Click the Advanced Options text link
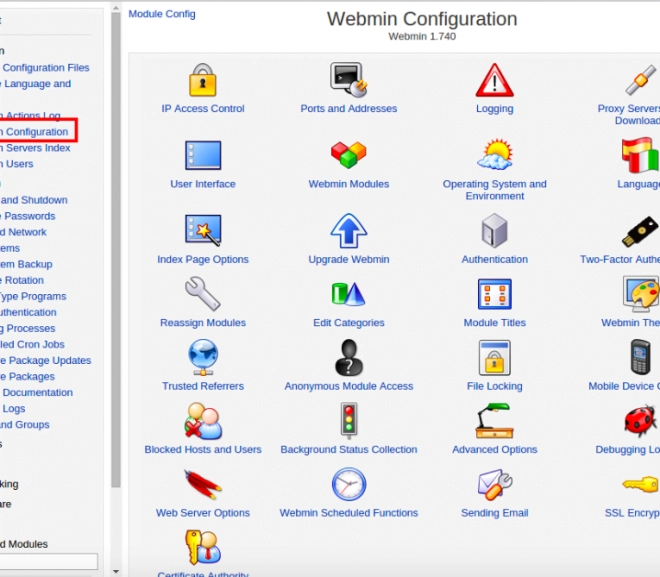This screenshot has width=660, height=577. pyautogui.click(x=495, y=449)
